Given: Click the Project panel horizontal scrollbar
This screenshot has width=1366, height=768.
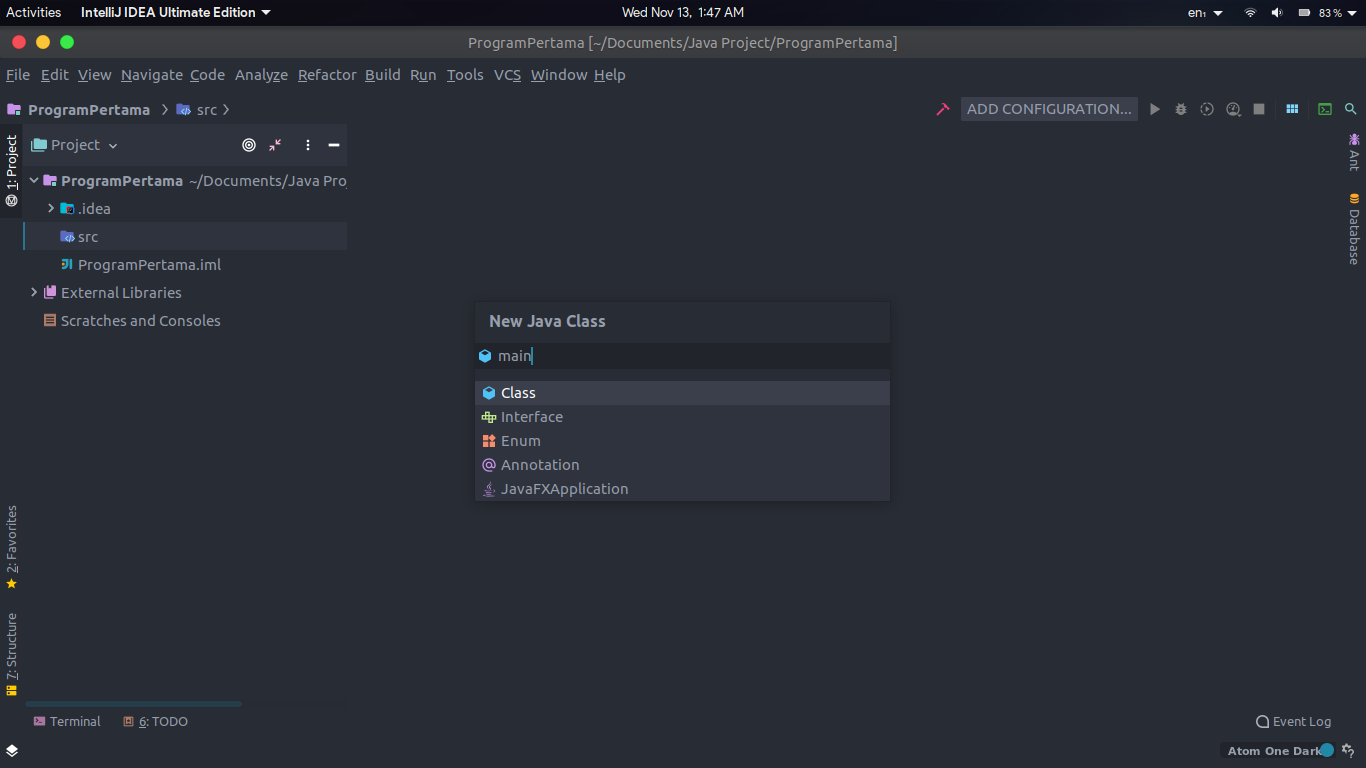Looking at the screenshot, I should [x=134, y=704].
